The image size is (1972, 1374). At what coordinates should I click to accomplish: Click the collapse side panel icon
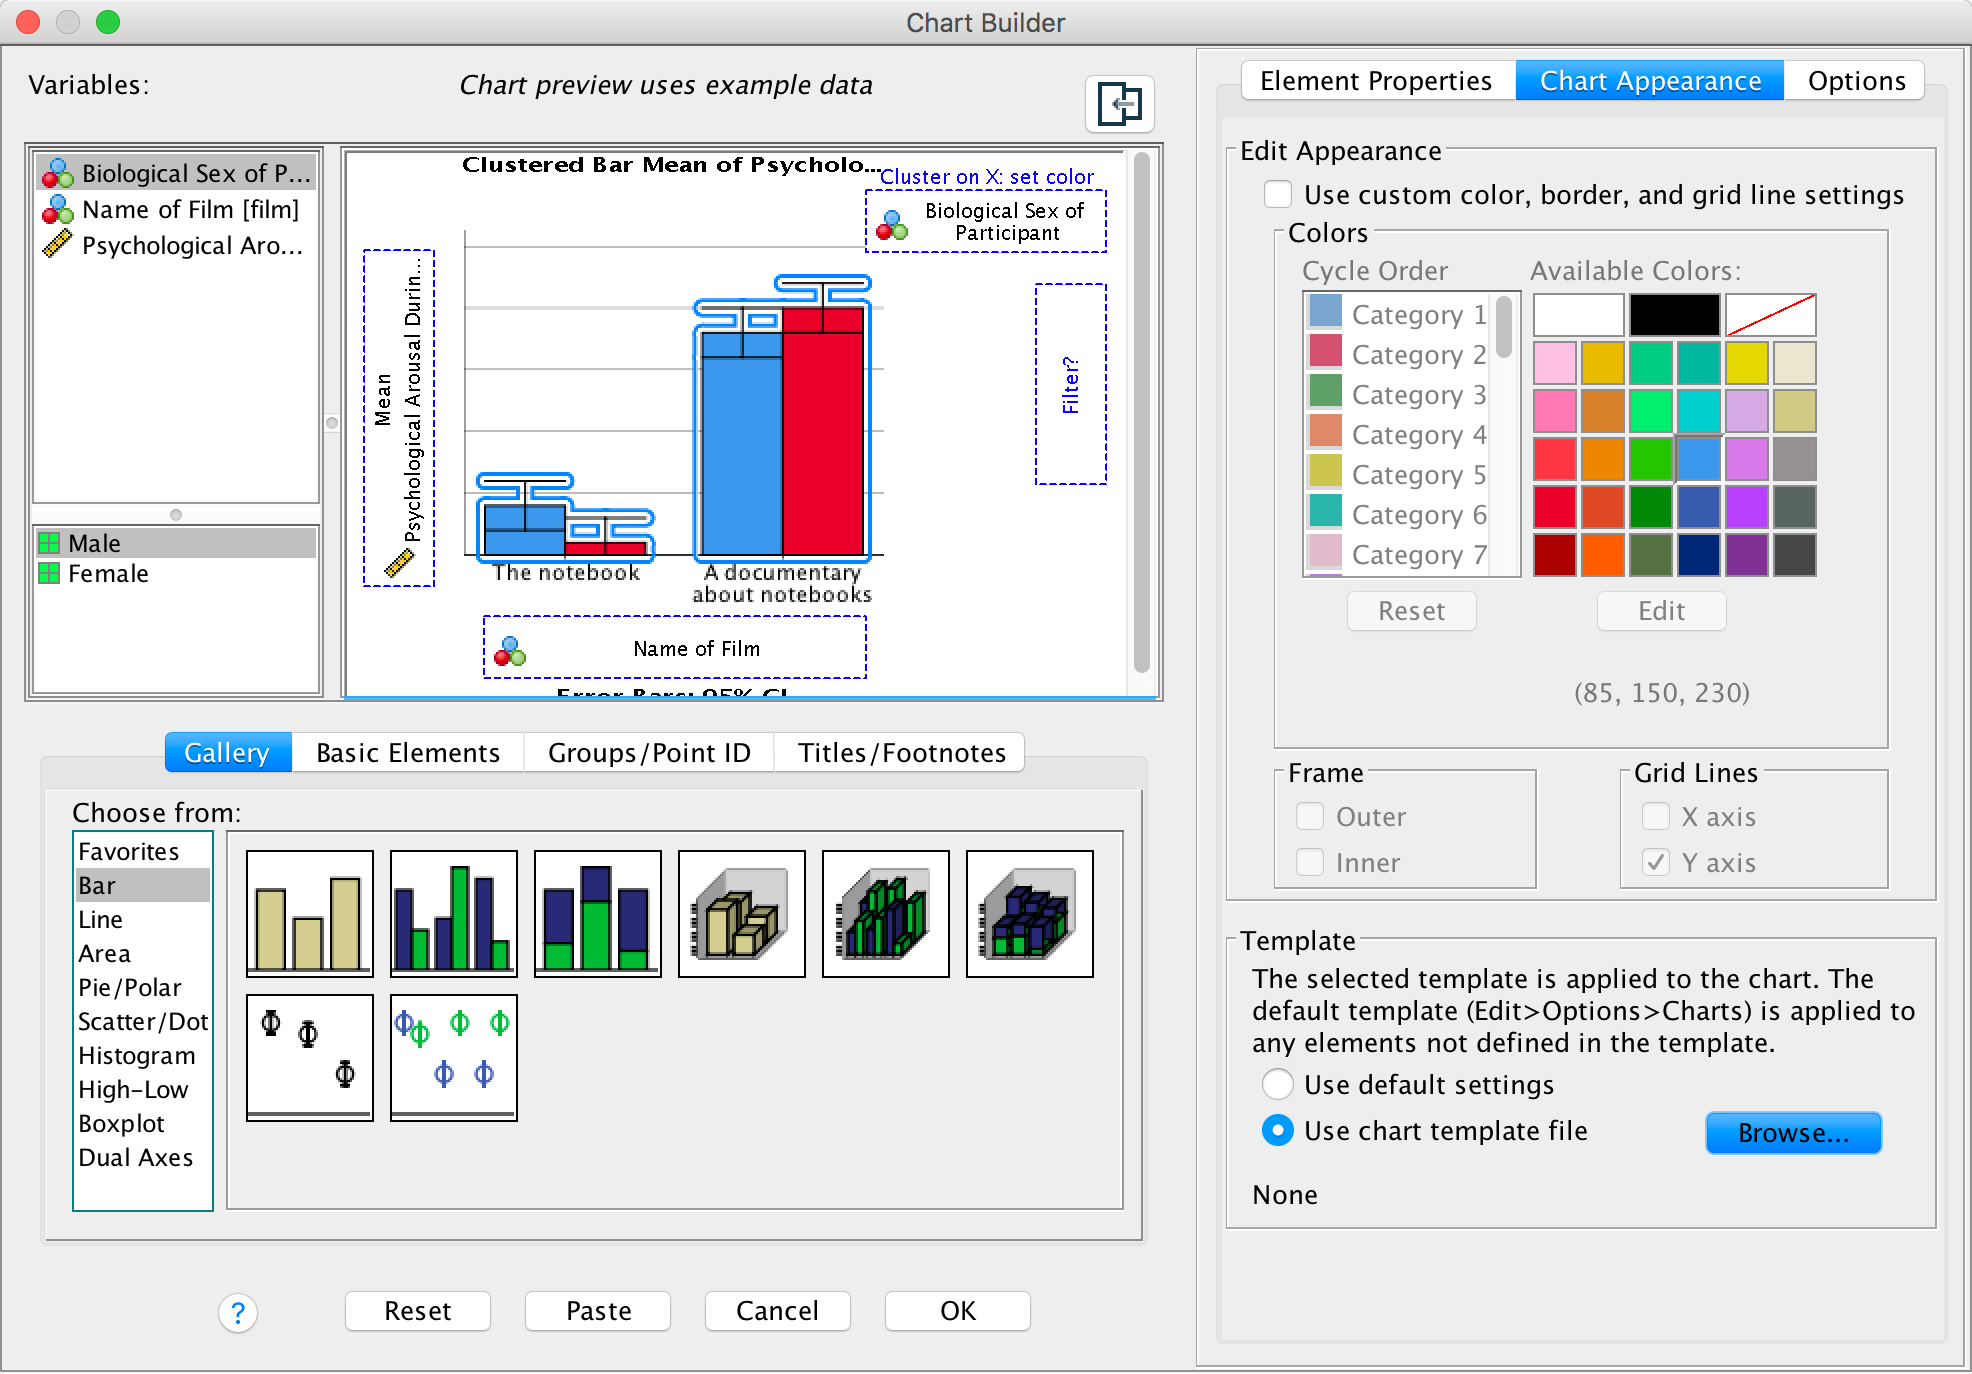(x=1119, y=104)
